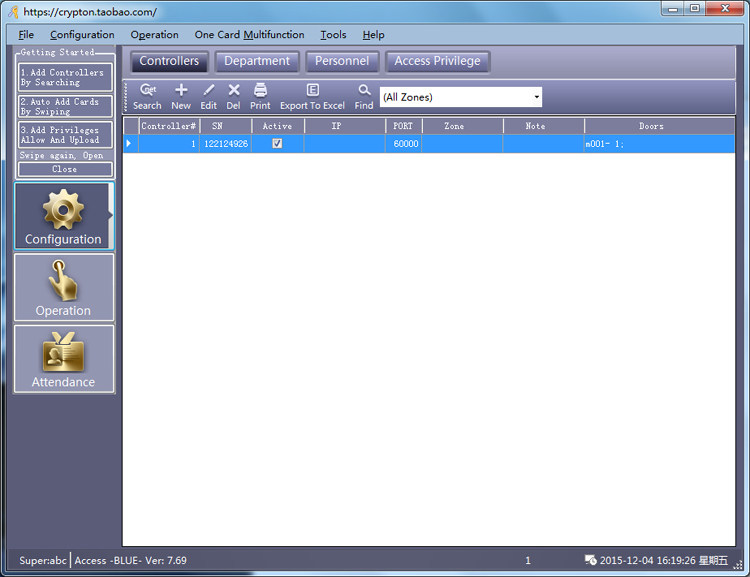Click the SN column header
750x577 pixels.
225,126
